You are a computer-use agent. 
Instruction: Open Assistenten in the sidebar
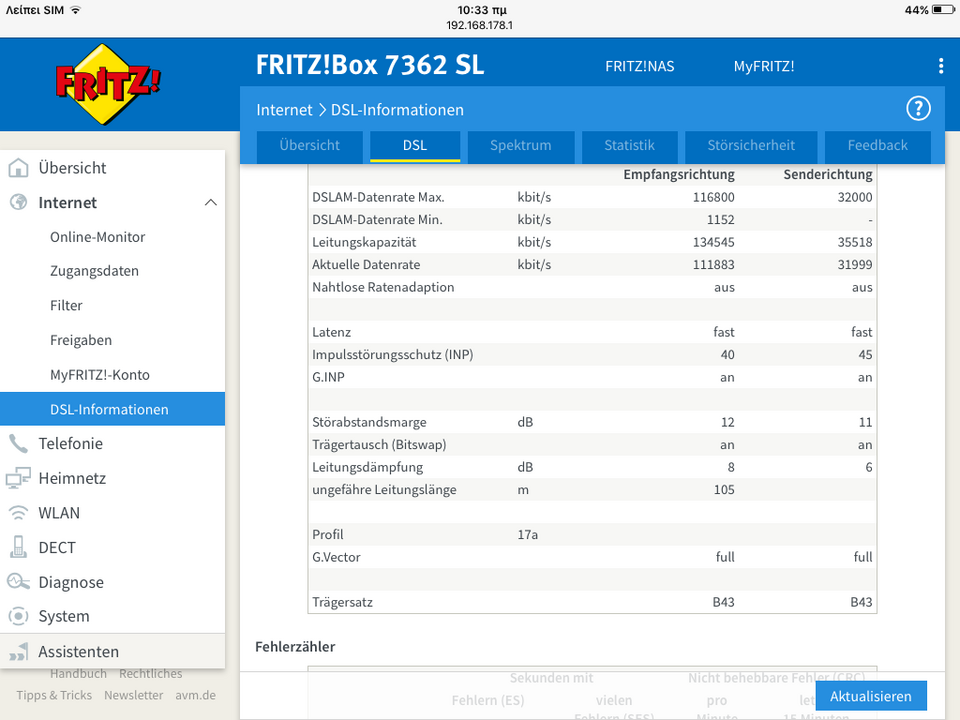pos(113,651)
